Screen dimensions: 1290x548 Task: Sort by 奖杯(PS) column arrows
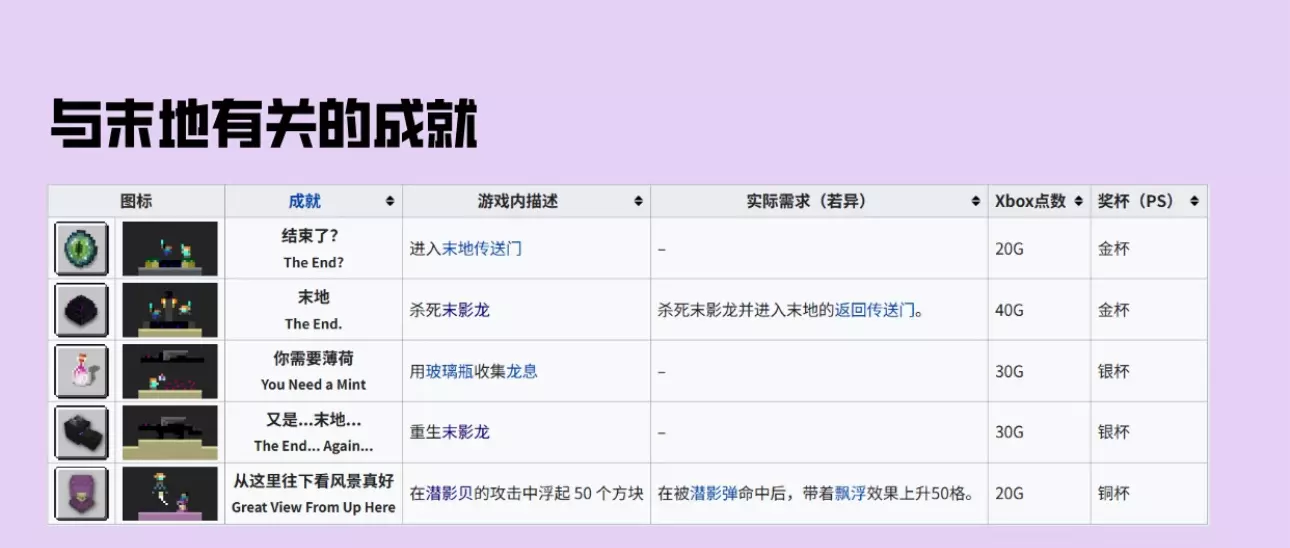point(1194,201)
